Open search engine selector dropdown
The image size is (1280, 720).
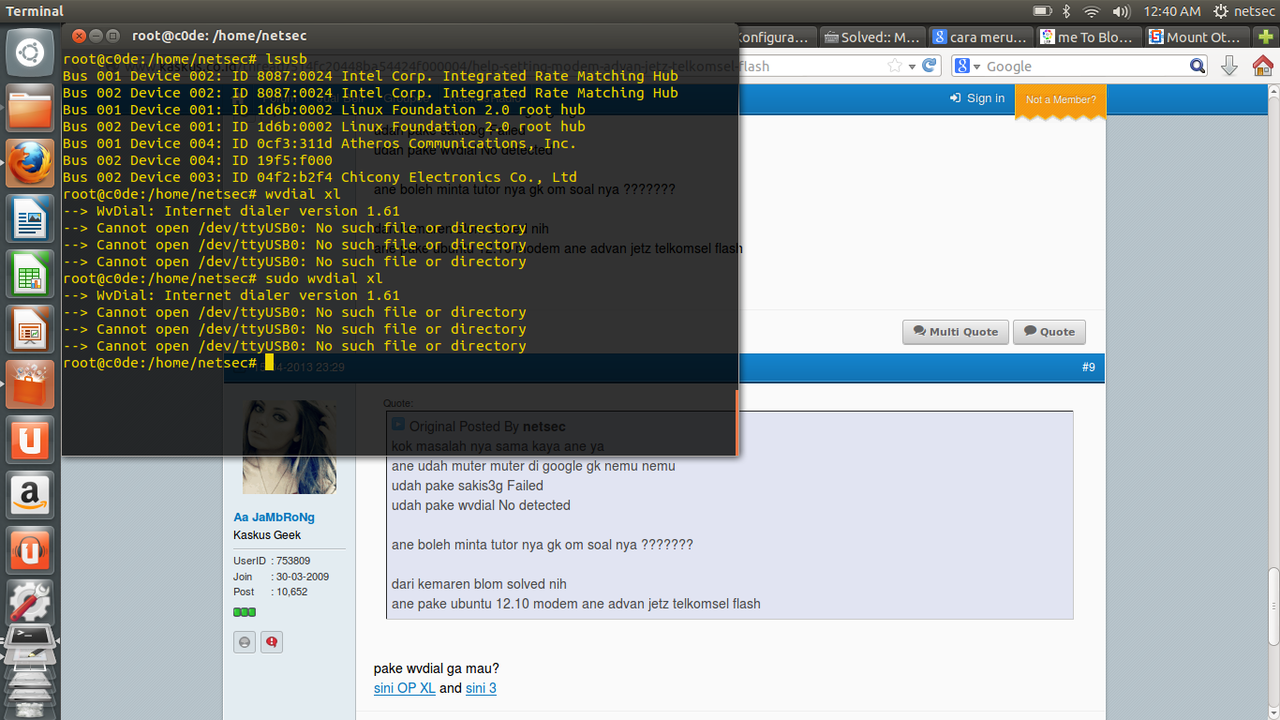pos(966,66)
